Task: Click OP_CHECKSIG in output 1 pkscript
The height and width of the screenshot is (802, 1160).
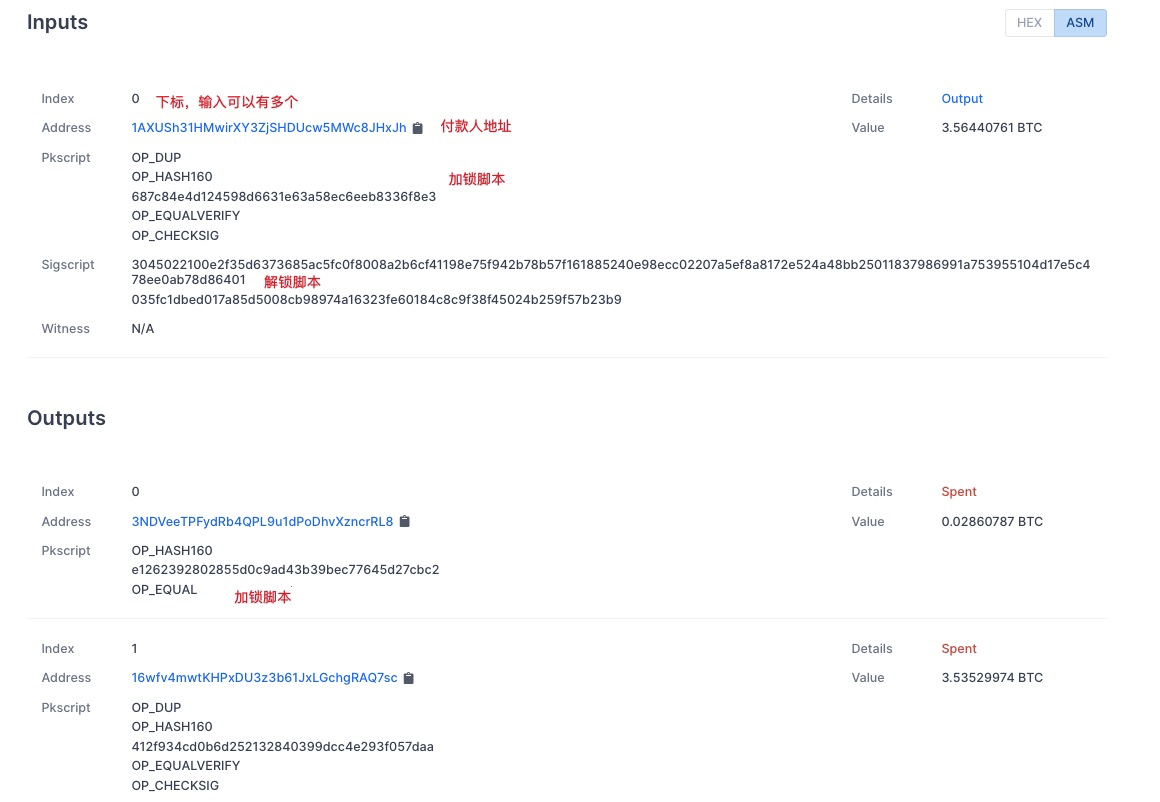Action: pyautogui.click(x=175, y=786)
